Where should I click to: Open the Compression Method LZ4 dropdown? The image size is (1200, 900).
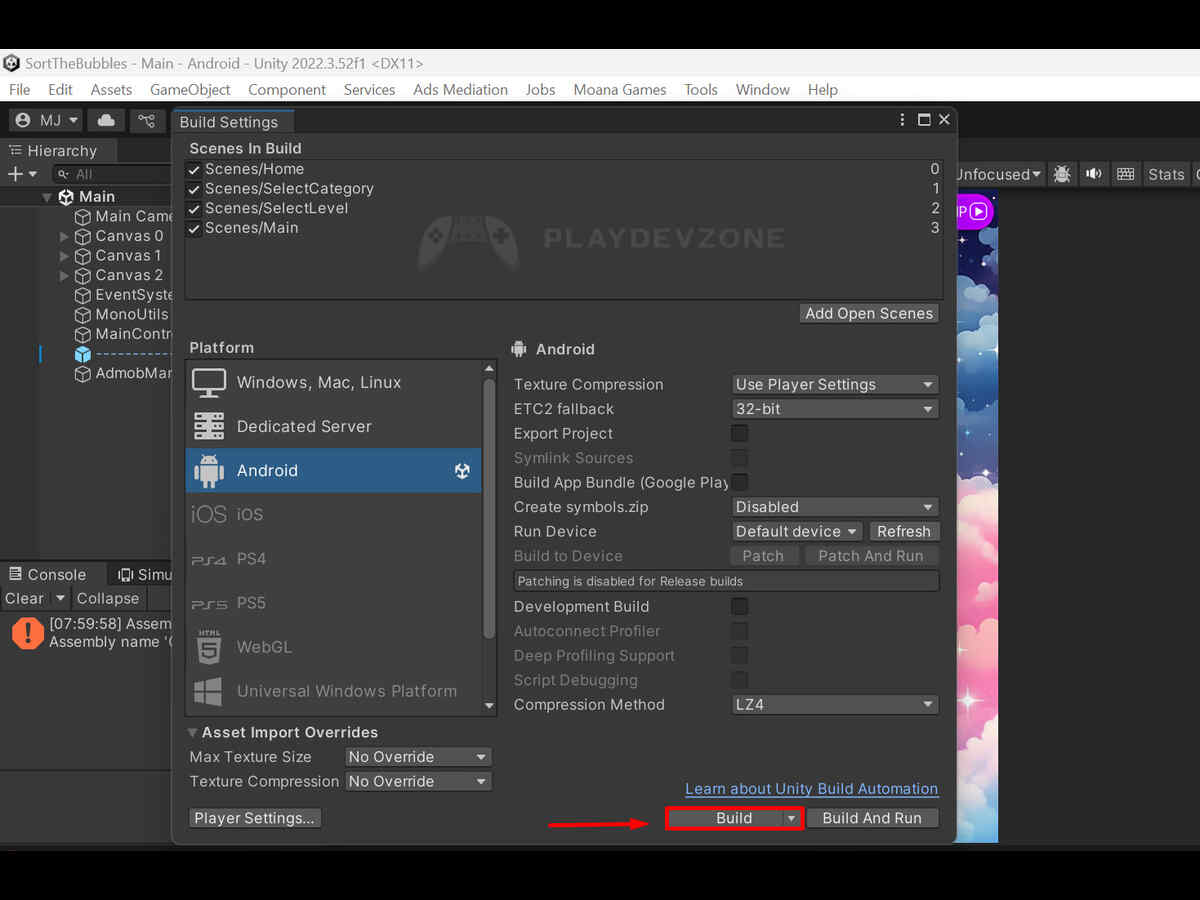coord(835,704)
